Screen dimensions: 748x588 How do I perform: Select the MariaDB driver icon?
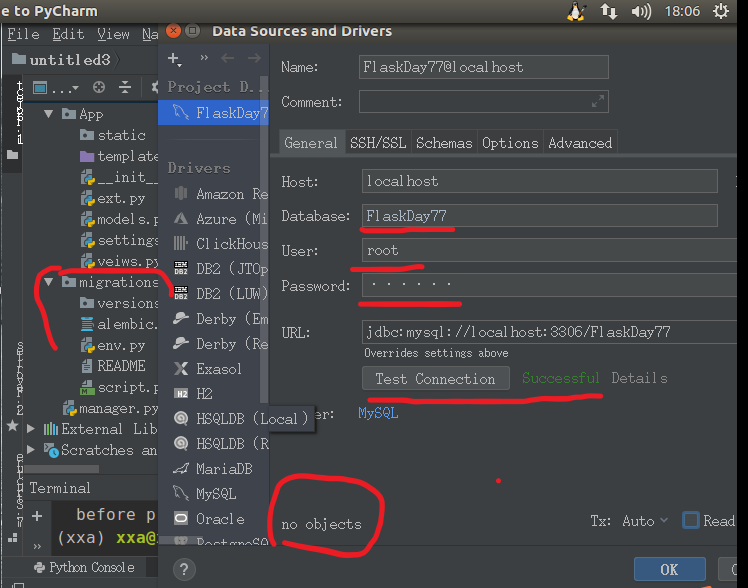[x=181, y=469]
